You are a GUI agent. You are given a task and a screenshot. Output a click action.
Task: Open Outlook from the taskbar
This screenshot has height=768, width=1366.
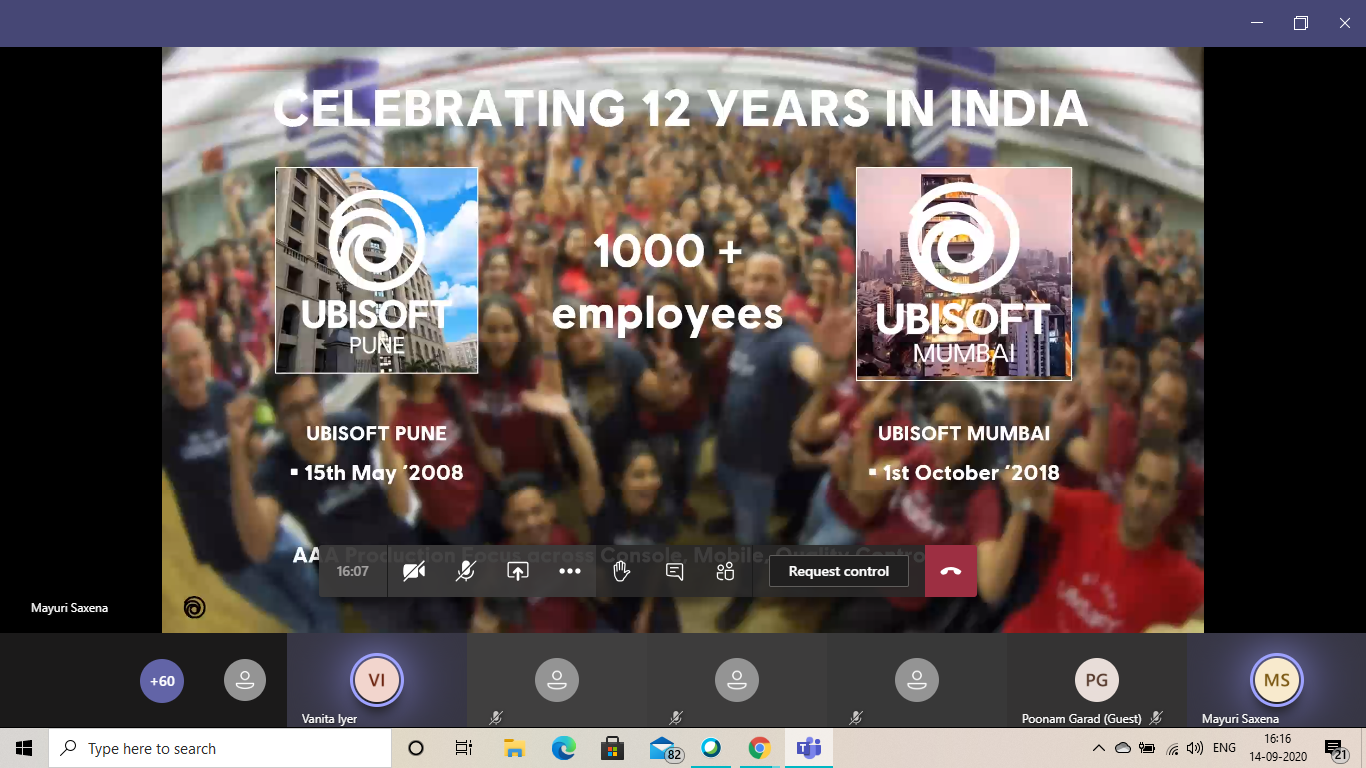click(x=660, y=747)
